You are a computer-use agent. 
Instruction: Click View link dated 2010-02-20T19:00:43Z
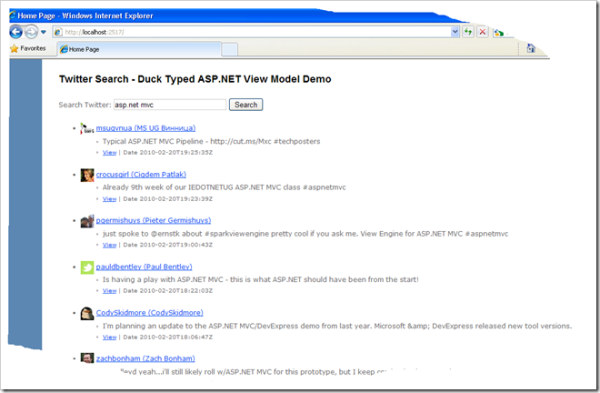point(109,245)
